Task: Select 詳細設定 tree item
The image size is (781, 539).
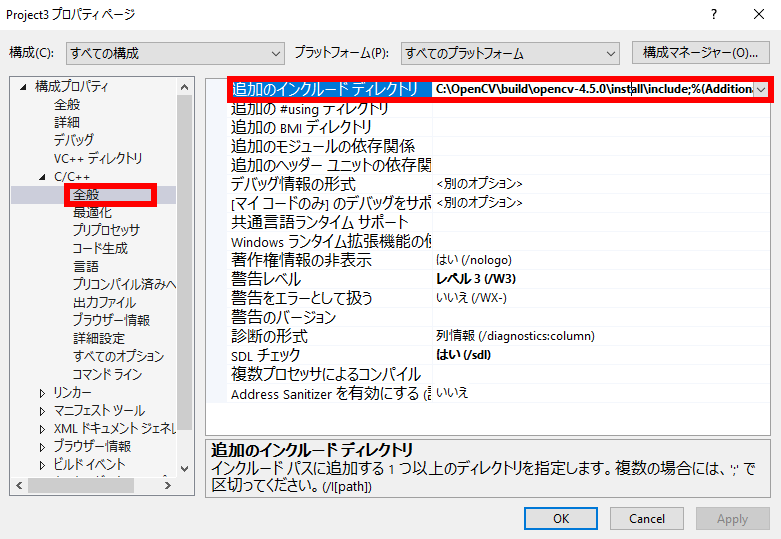Action: coord(99,338)
